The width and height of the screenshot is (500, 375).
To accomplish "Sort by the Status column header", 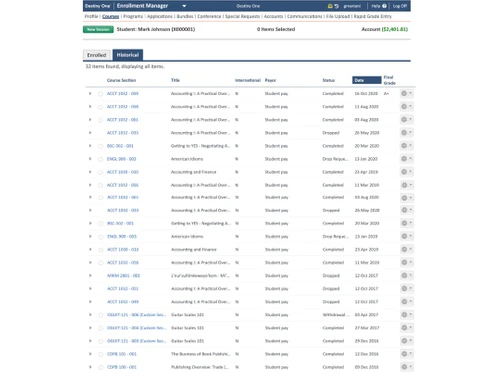I will tap(328, 80).
